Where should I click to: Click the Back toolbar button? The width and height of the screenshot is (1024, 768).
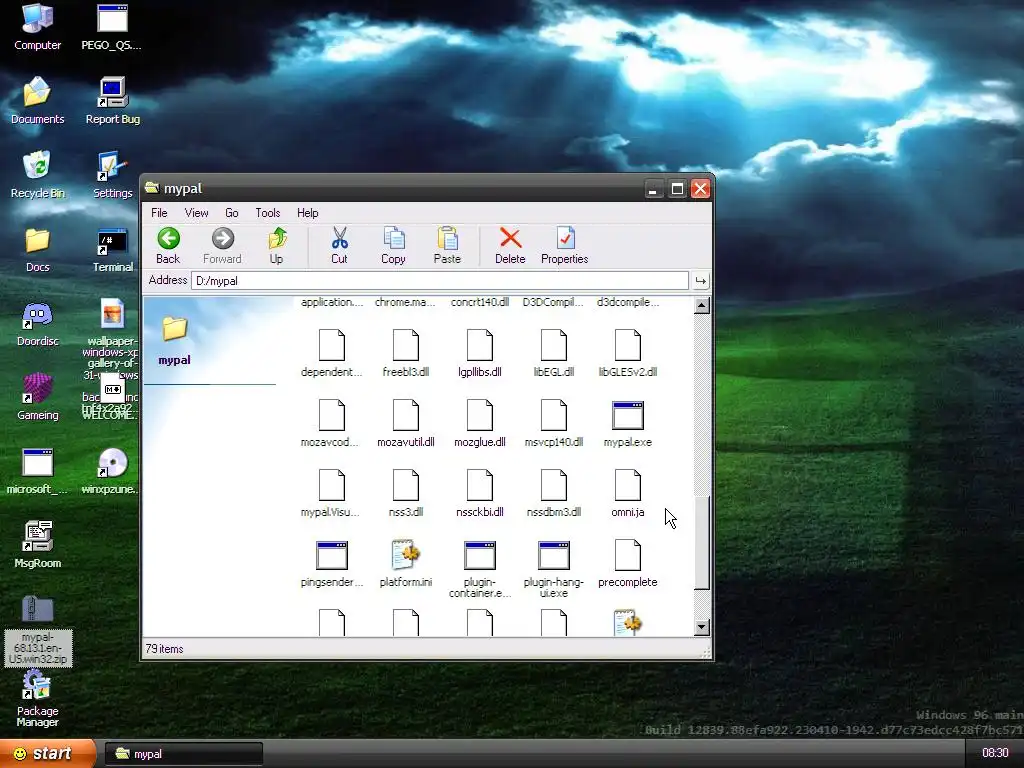tap(168, 246)
